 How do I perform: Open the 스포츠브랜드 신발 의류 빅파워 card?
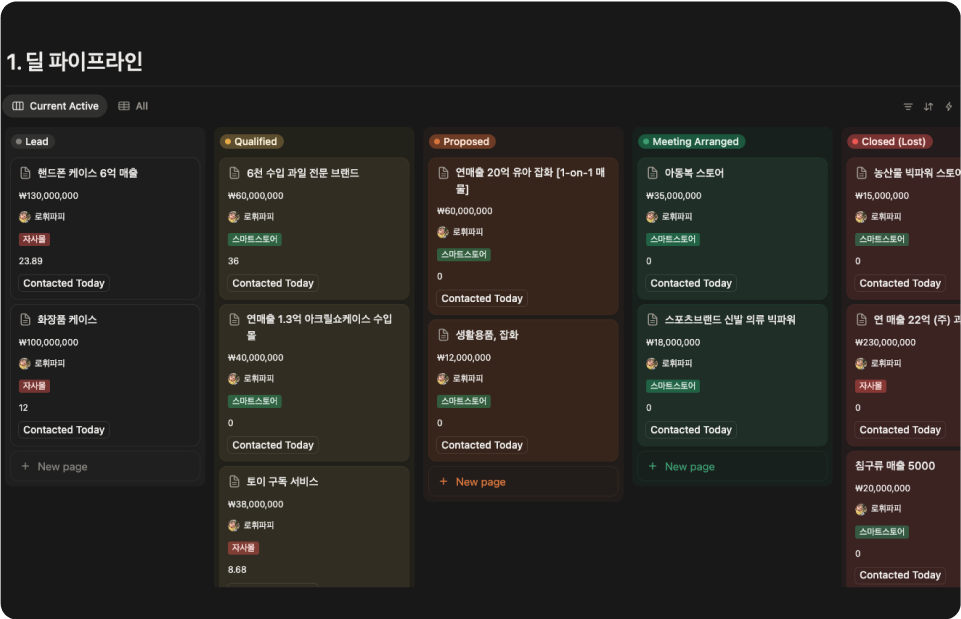pyautogui.click(x=732, y=375)
